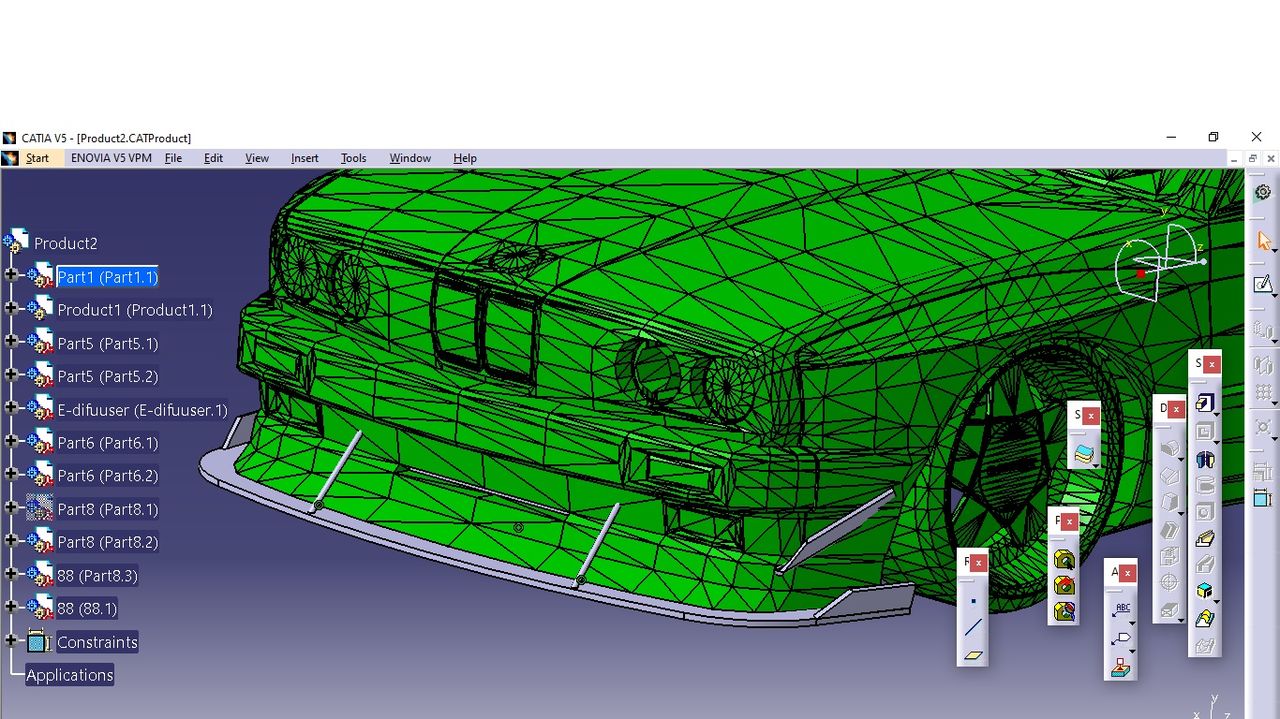Select the Applications tree entry
The height and width of the screenshot is (719, 1280).
(70, 675)
